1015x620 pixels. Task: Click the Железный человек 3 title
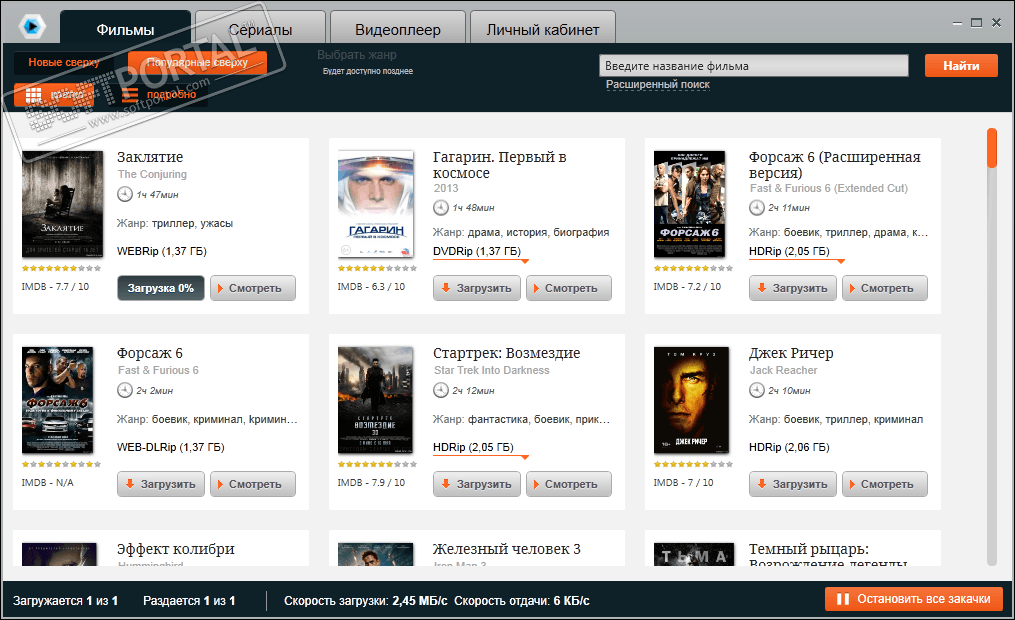tap(506, 549)
